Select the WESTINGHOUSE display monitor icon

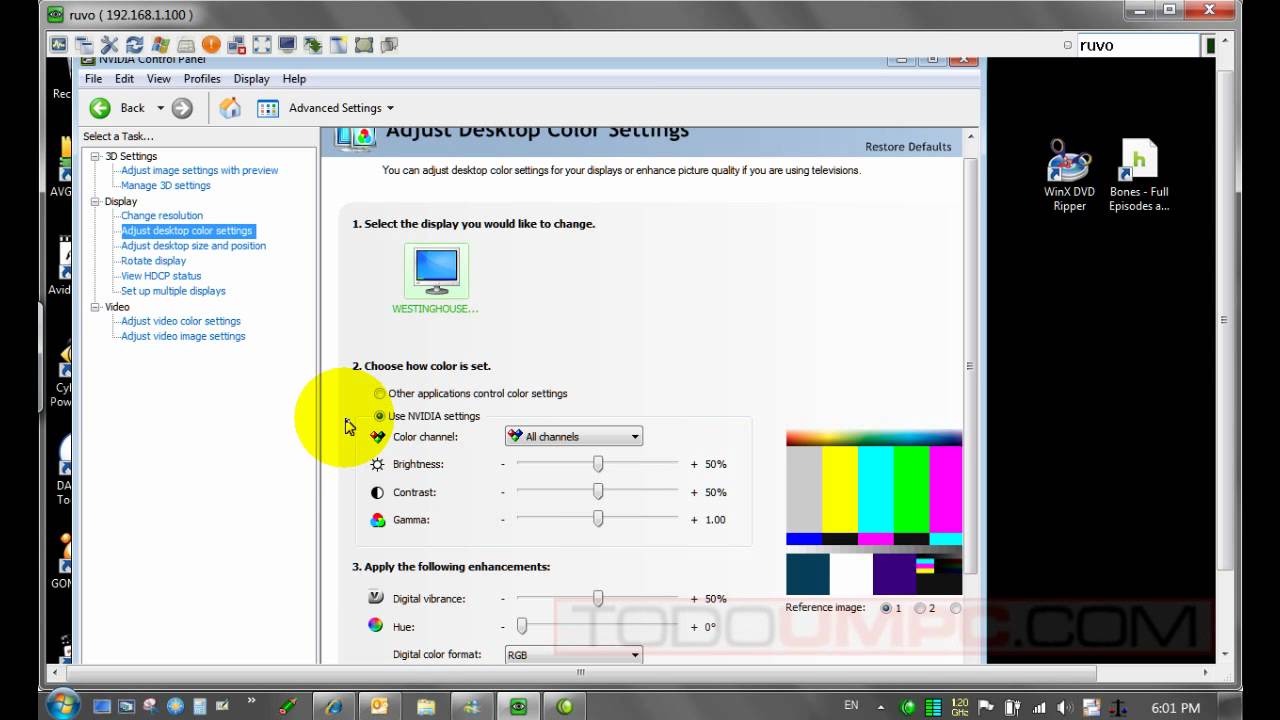(437, 270)
